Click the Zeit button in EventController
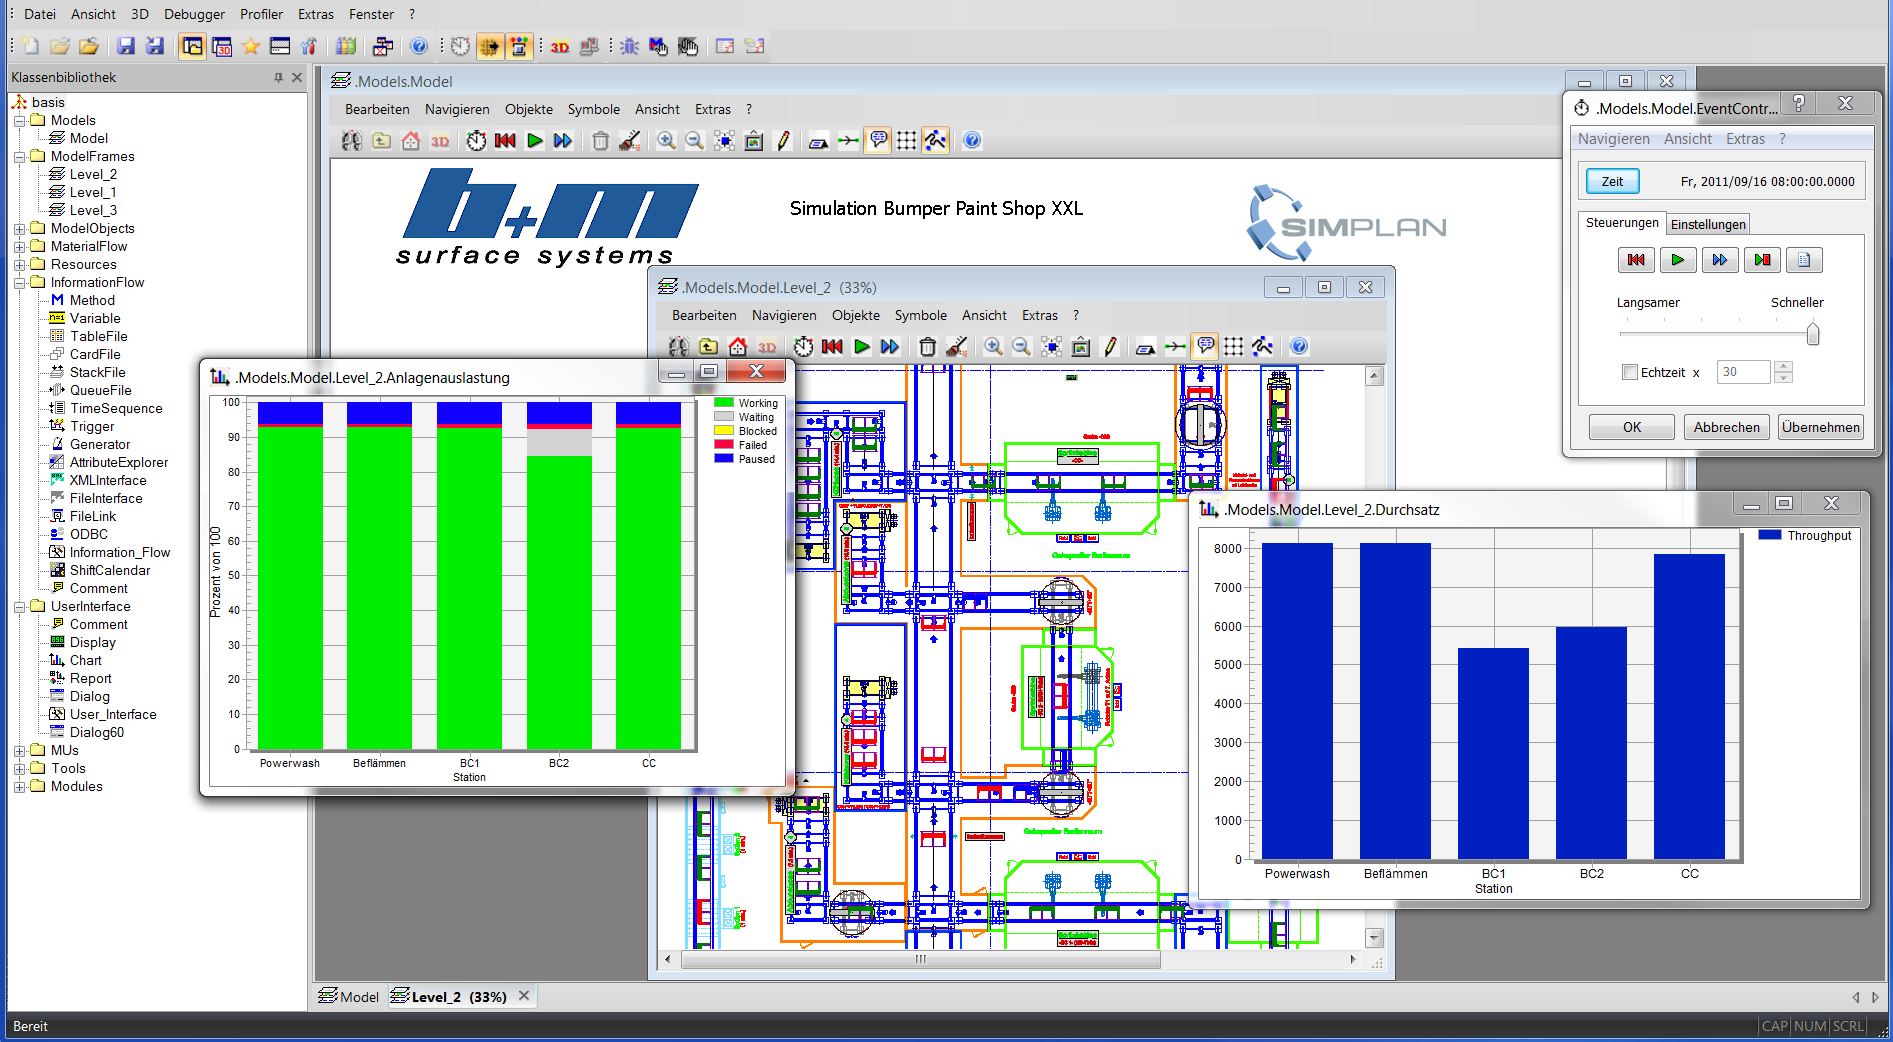Screen dimensions: 1893x1042 (x=1612, y=181)
